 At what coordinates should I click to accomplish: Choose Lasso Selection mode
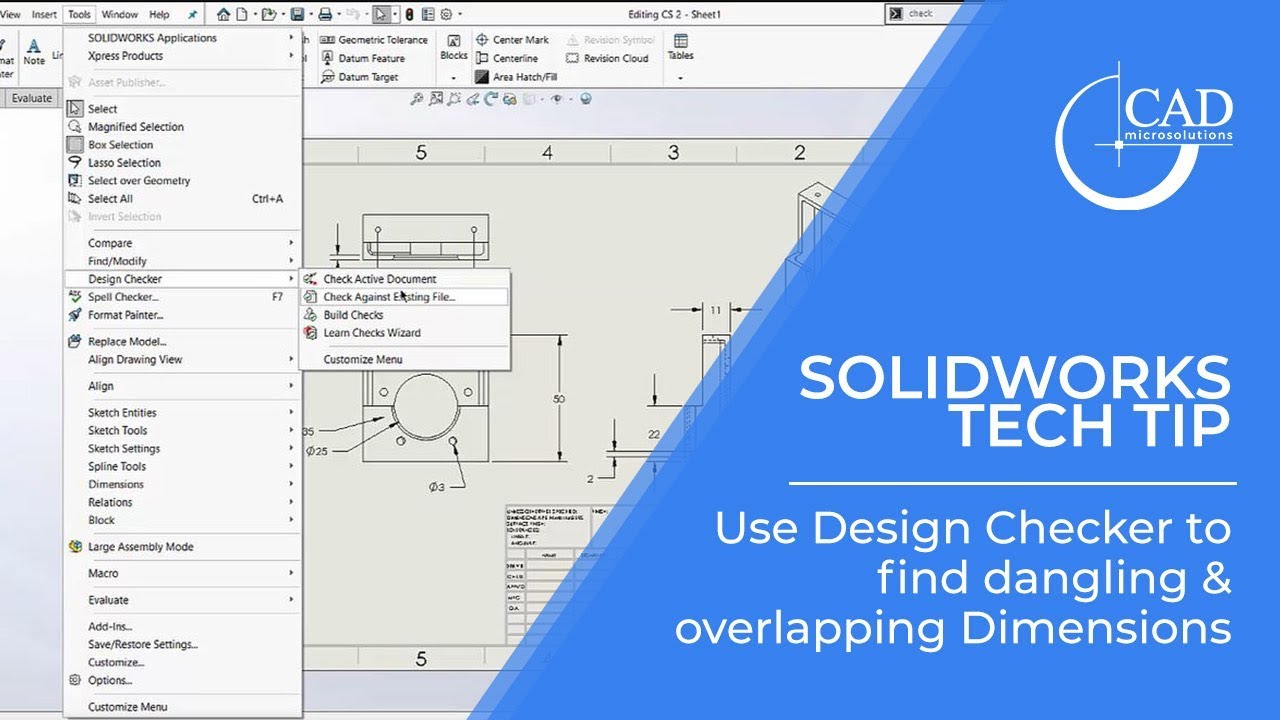182,163
